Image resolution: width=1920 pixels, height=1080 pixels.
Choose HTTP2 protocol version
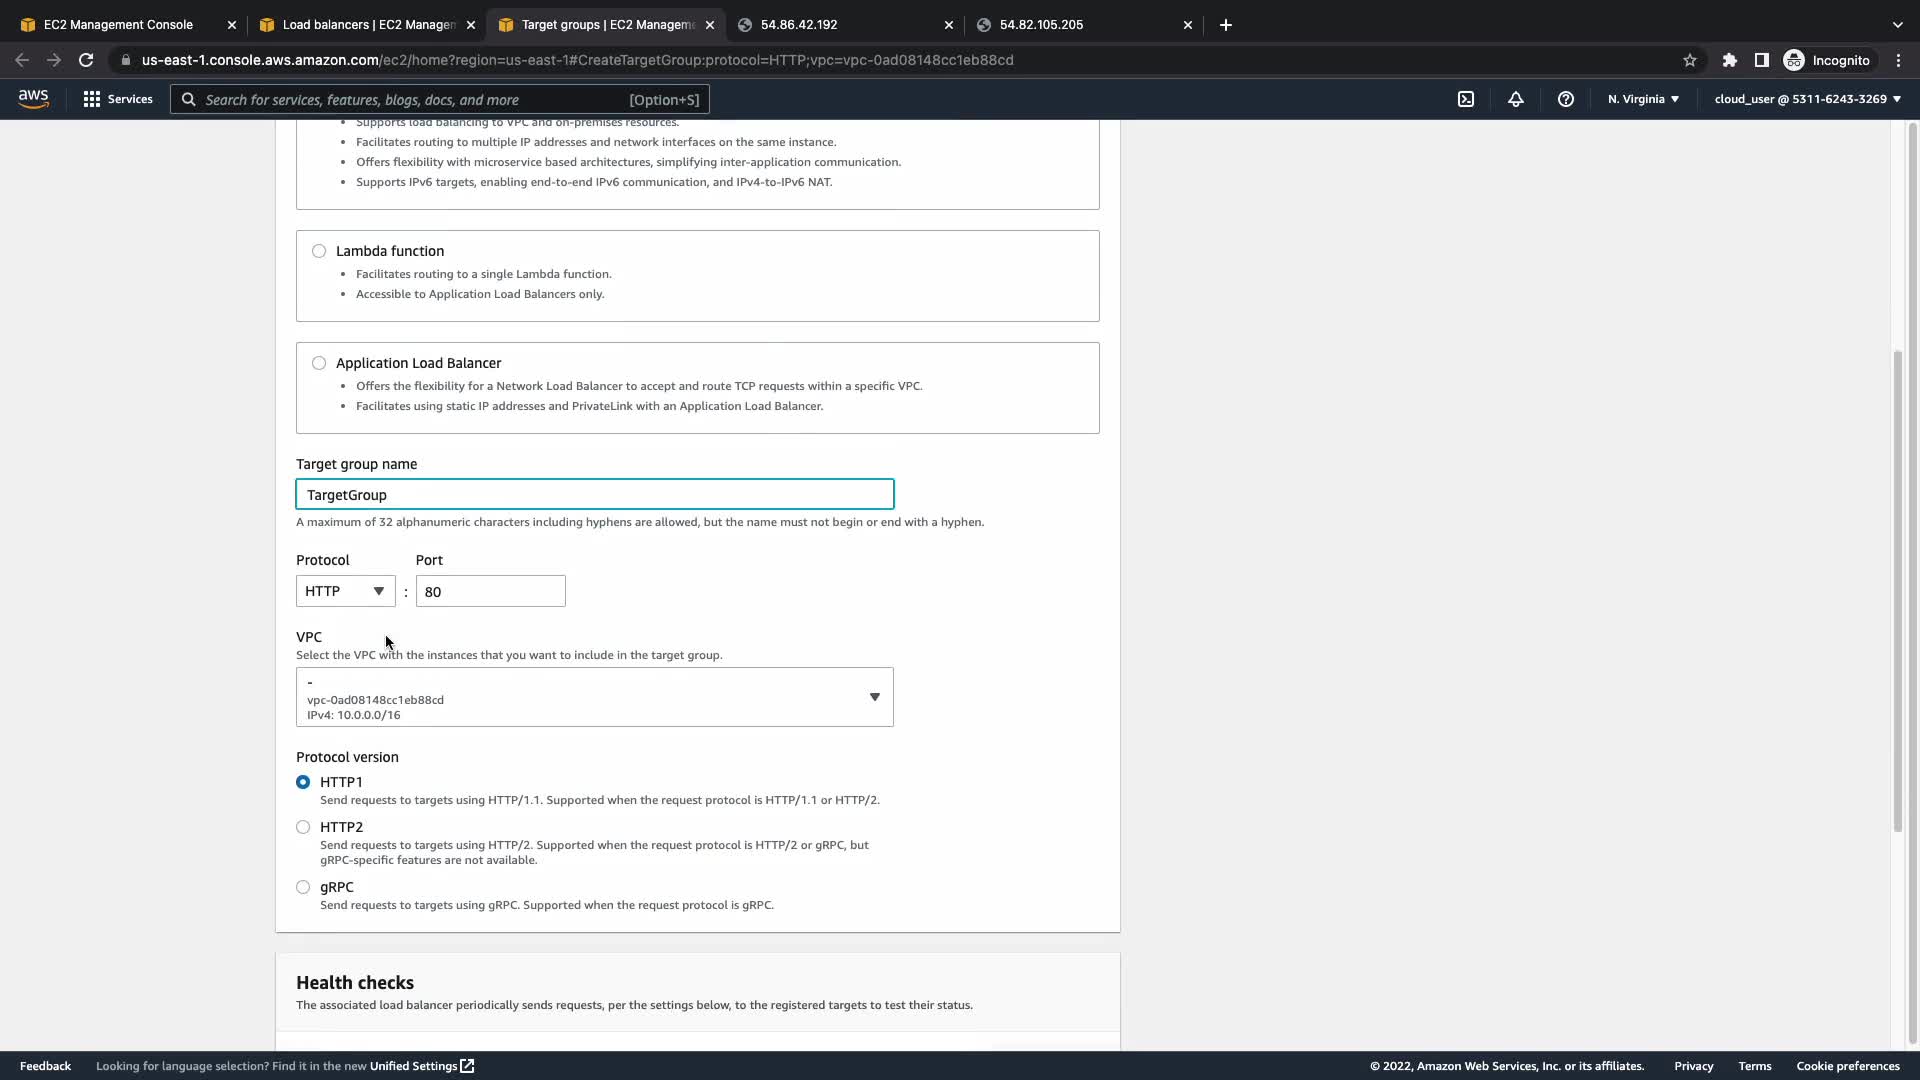tap(303, 827)
